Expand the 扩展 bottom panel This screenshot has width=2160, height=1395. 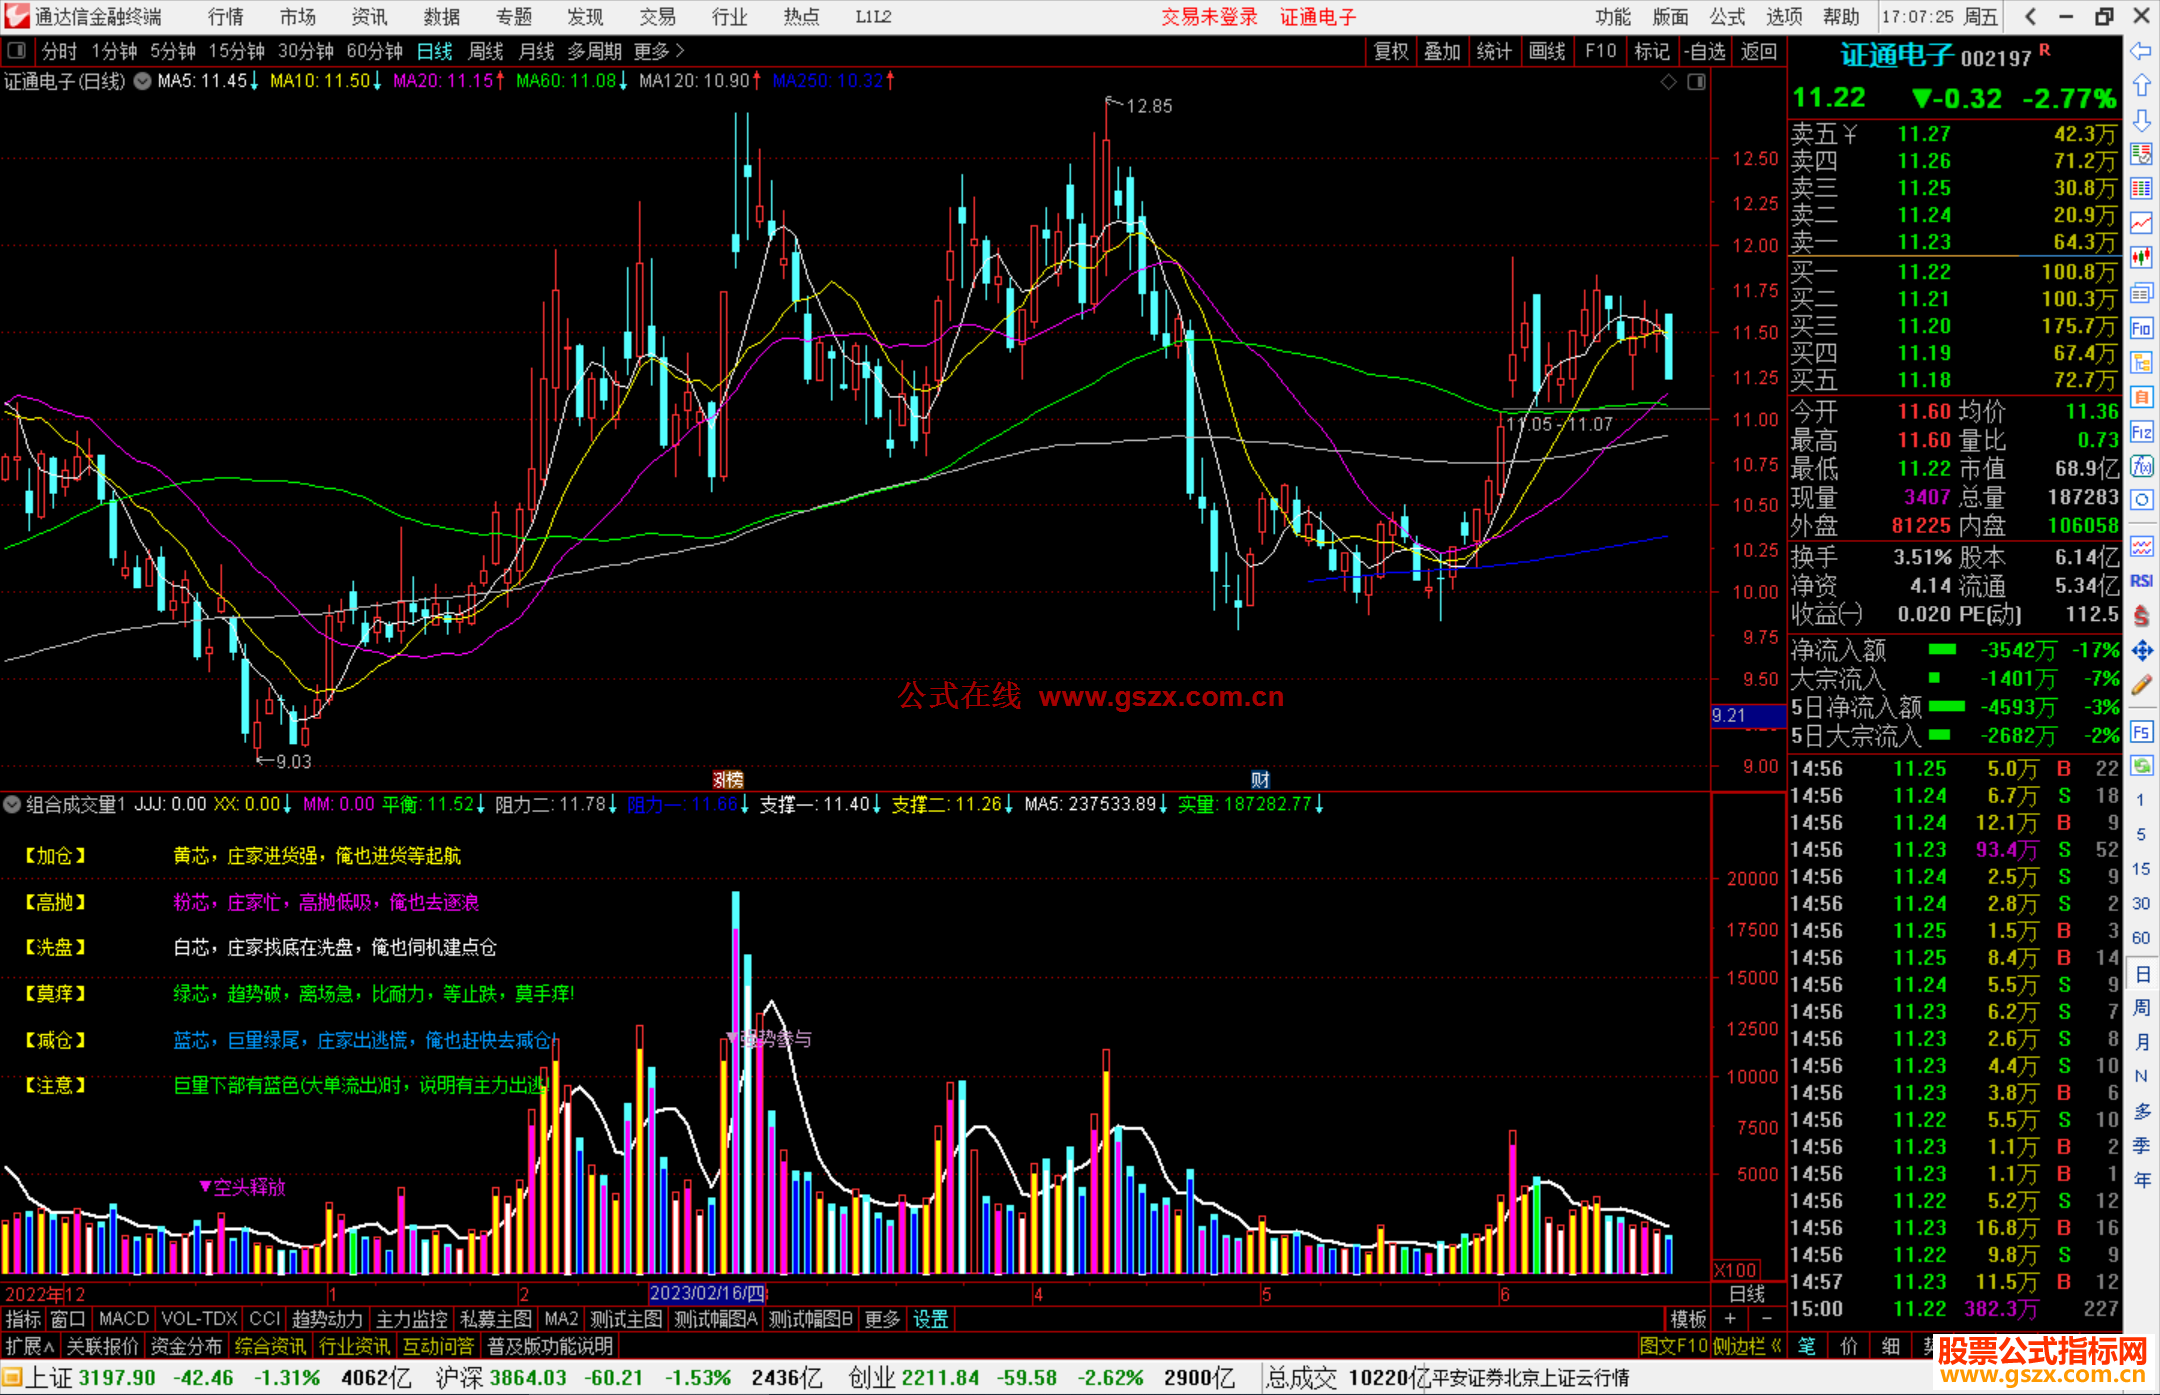30,1346
